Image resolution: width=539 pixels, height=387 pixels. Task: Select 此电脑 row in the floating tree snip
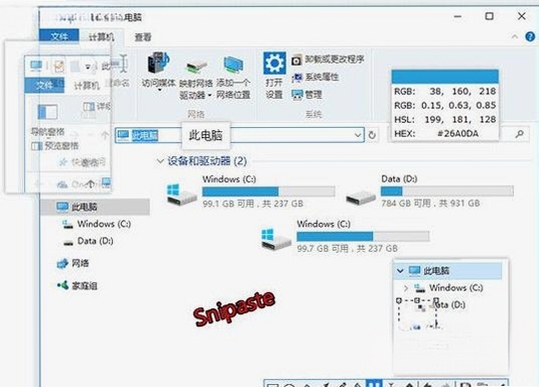click(x=448, y=270)
